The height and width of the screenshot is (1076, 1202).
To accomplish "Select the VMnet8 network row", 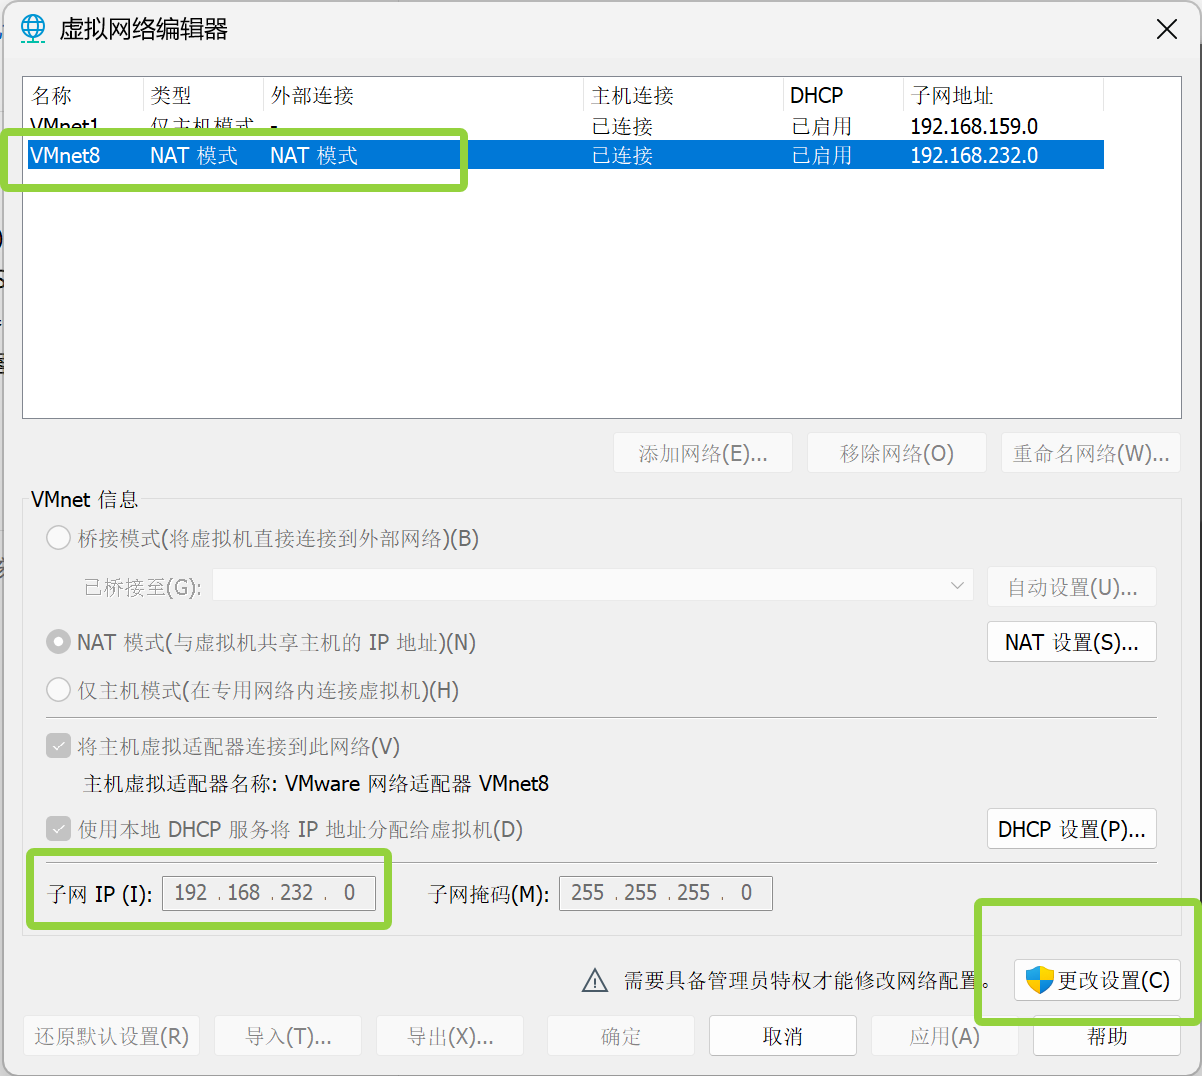I will click(x=565, y=155).
